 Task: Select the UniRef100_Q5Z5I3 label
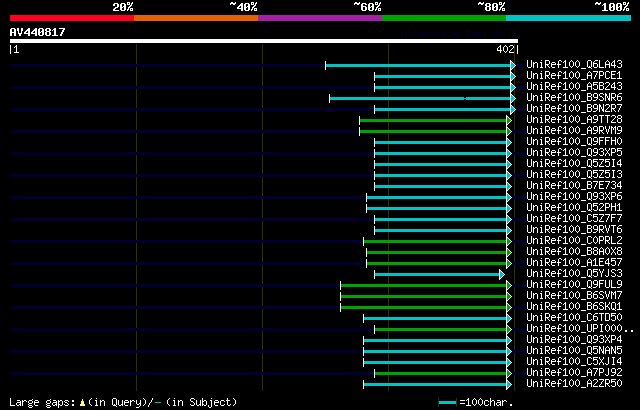click(x=574, y=175)
